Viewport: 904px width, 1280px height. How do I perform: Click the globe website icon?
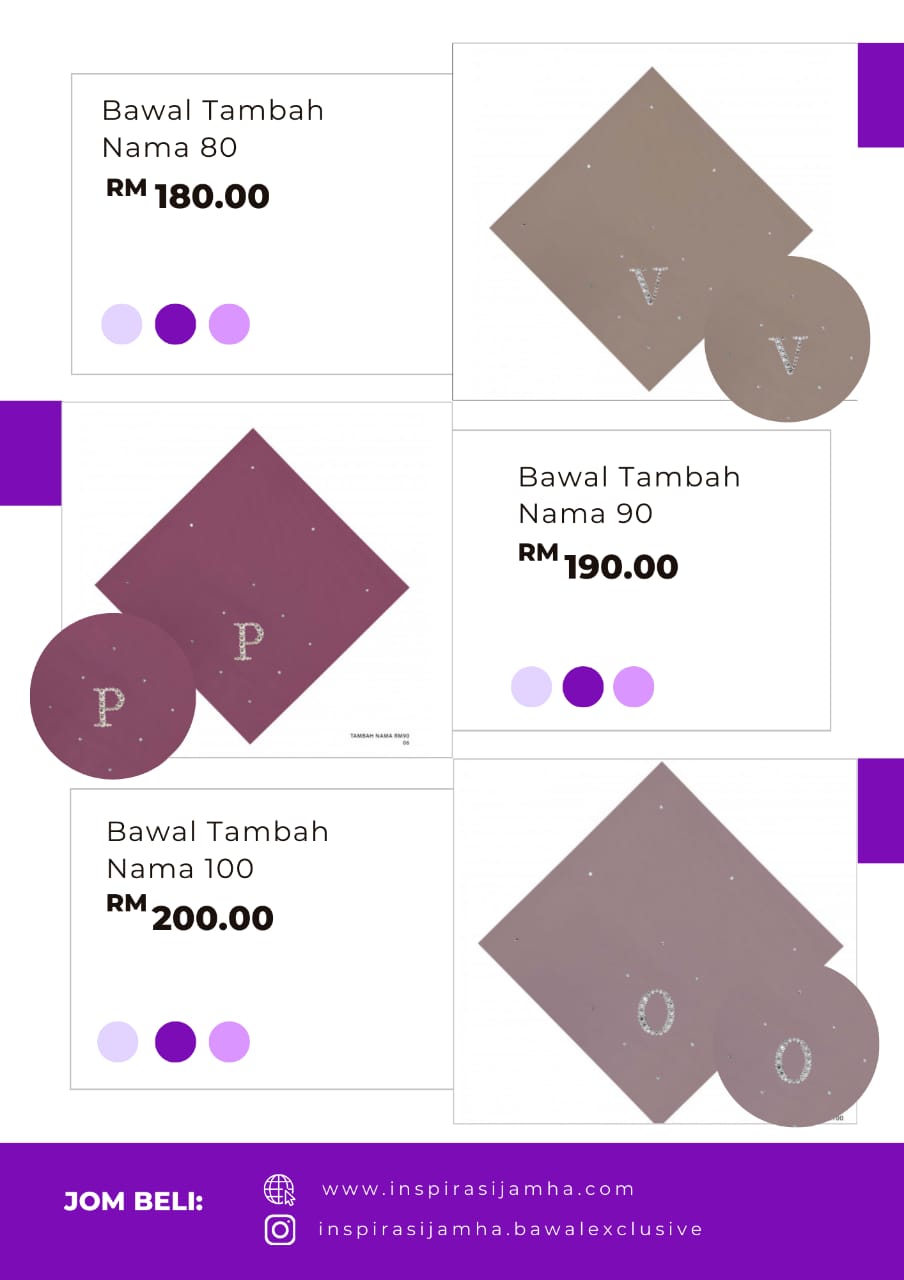(279, 1190)
